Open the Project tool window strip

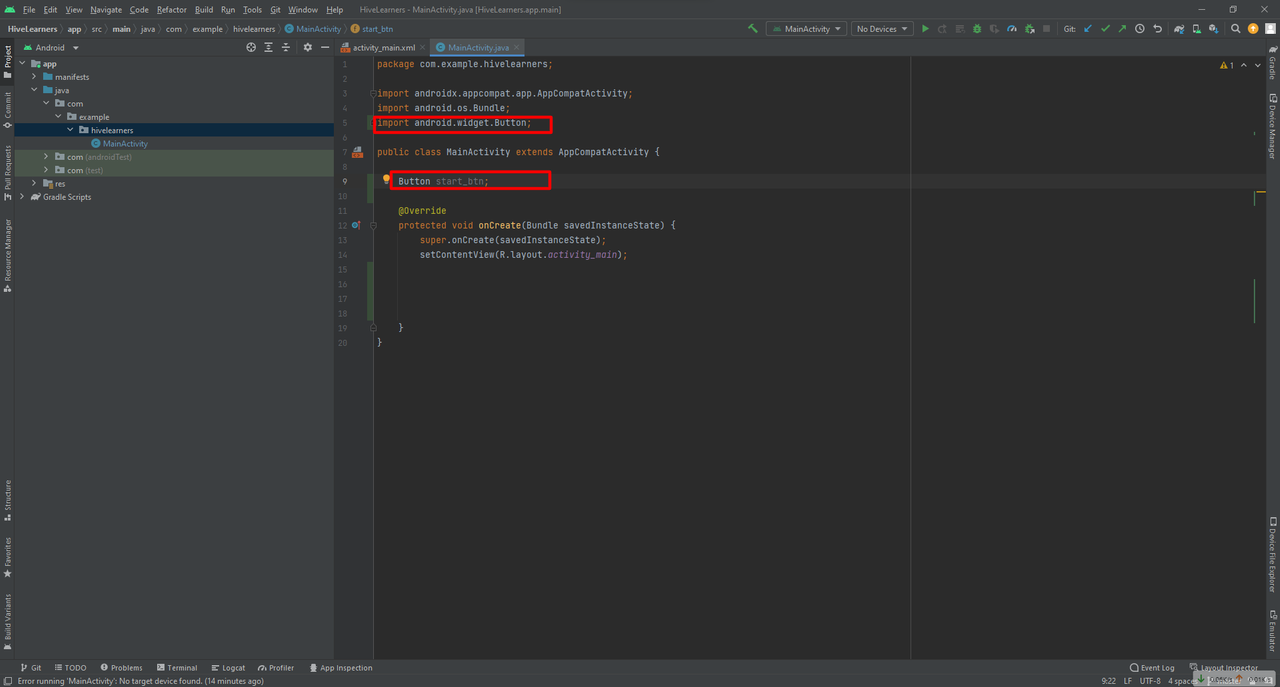(7, 61)
